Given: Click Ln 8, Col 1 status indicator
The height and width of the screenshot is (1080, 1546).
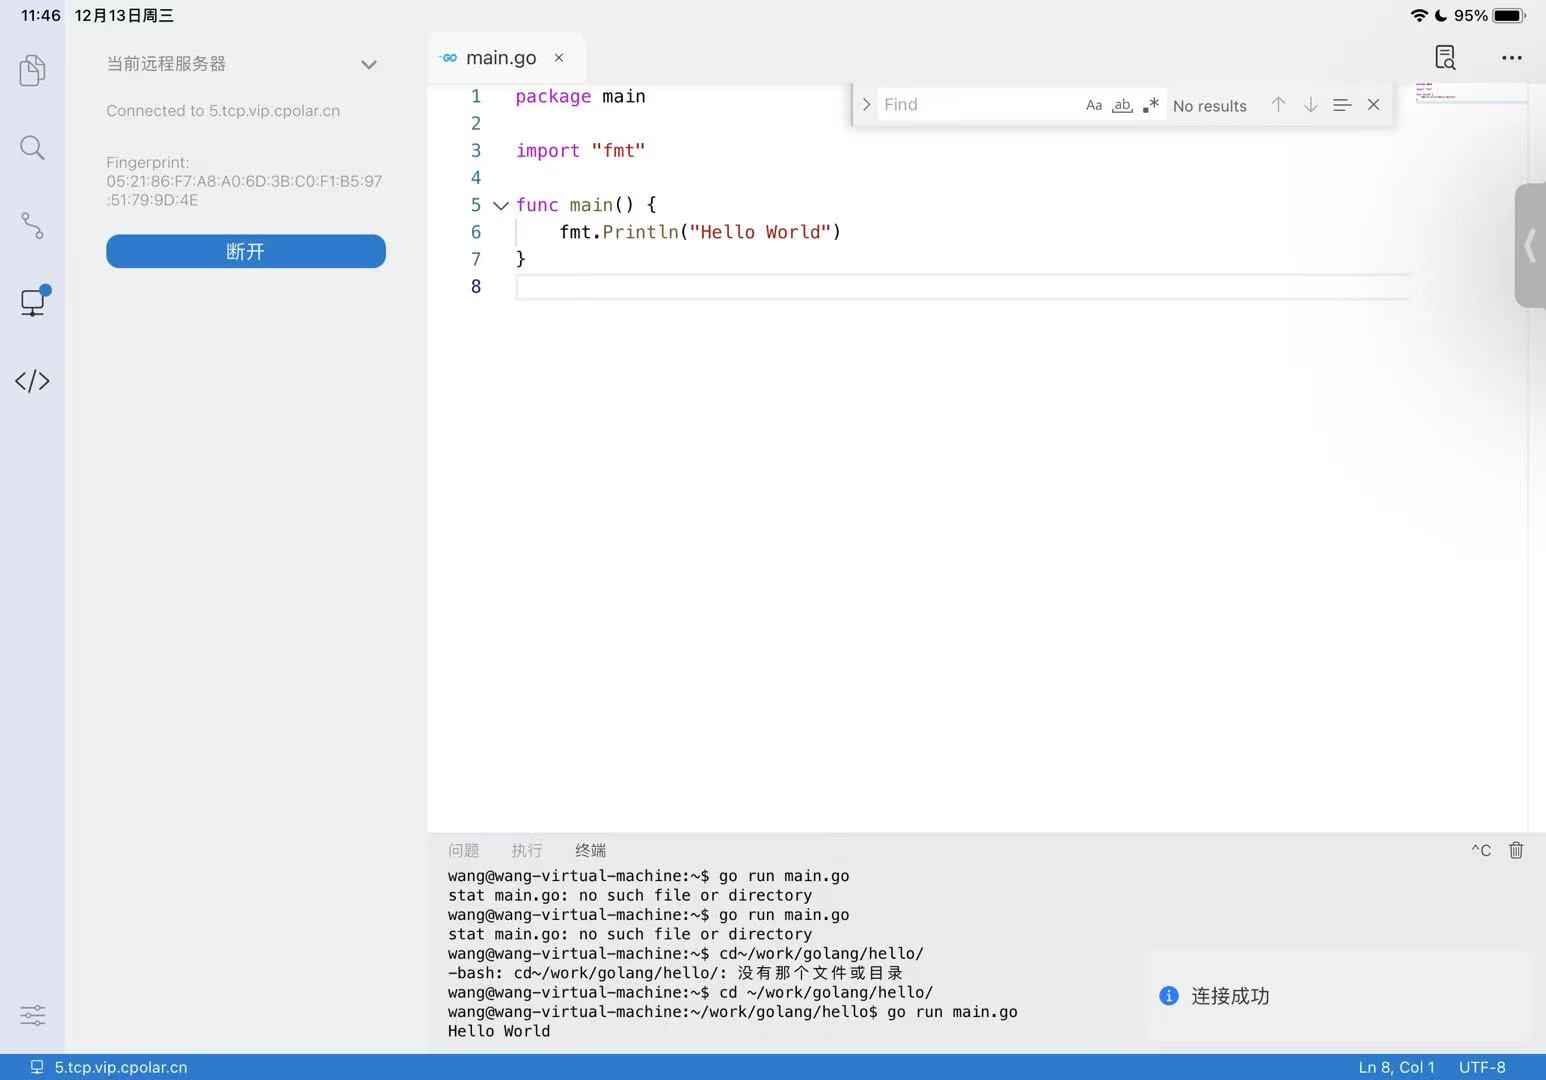Looking at the screenshot, I should pos(1396,1067).
